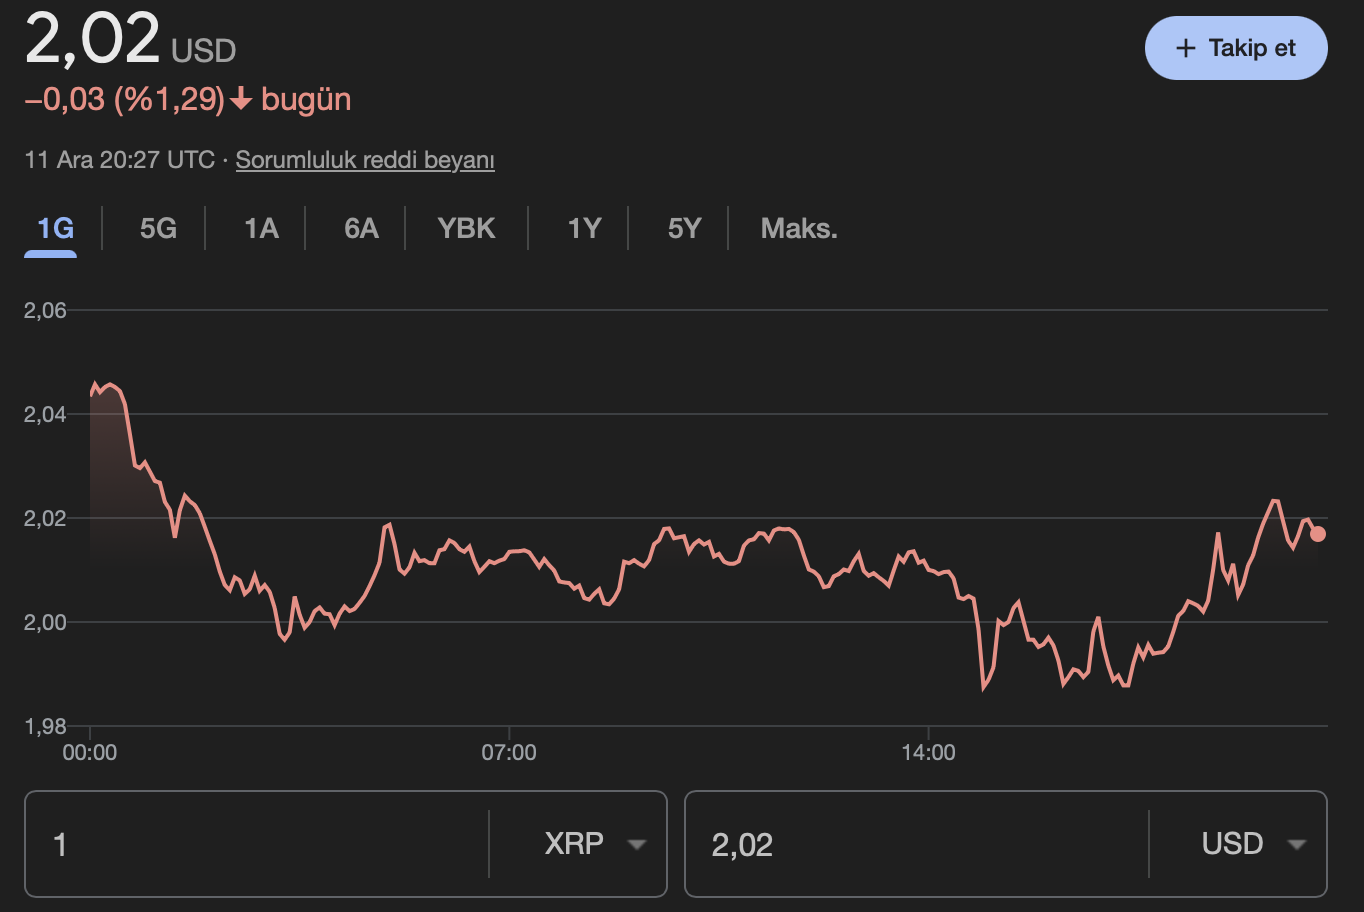View the 6A six-month chart

click(360, 228)
